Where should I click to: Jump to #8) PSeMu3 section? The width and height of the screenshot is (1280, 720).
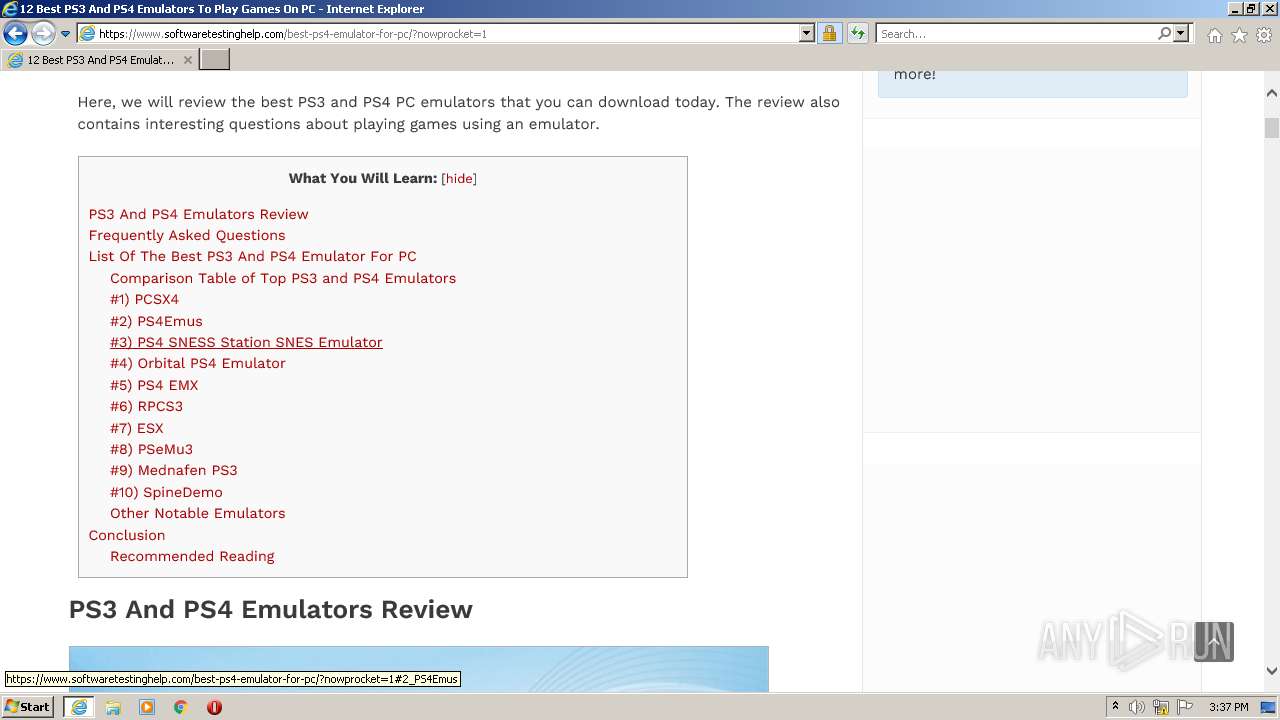[151, 449]
